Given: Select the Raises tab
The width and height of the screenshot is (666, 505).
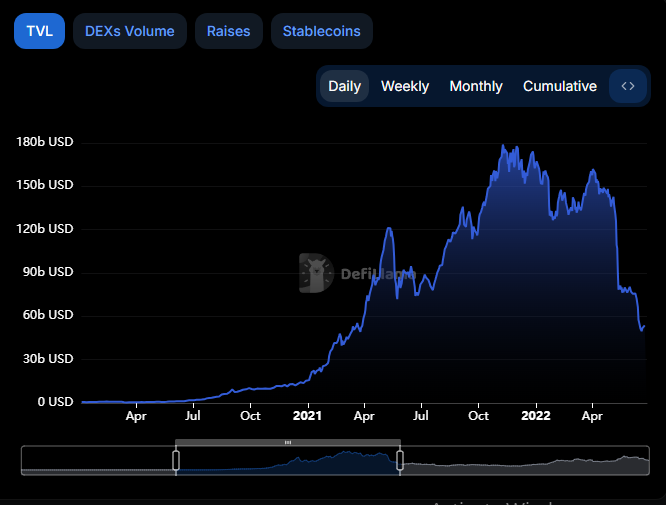Looking at the screenshot, I should (x=229, y=31).
